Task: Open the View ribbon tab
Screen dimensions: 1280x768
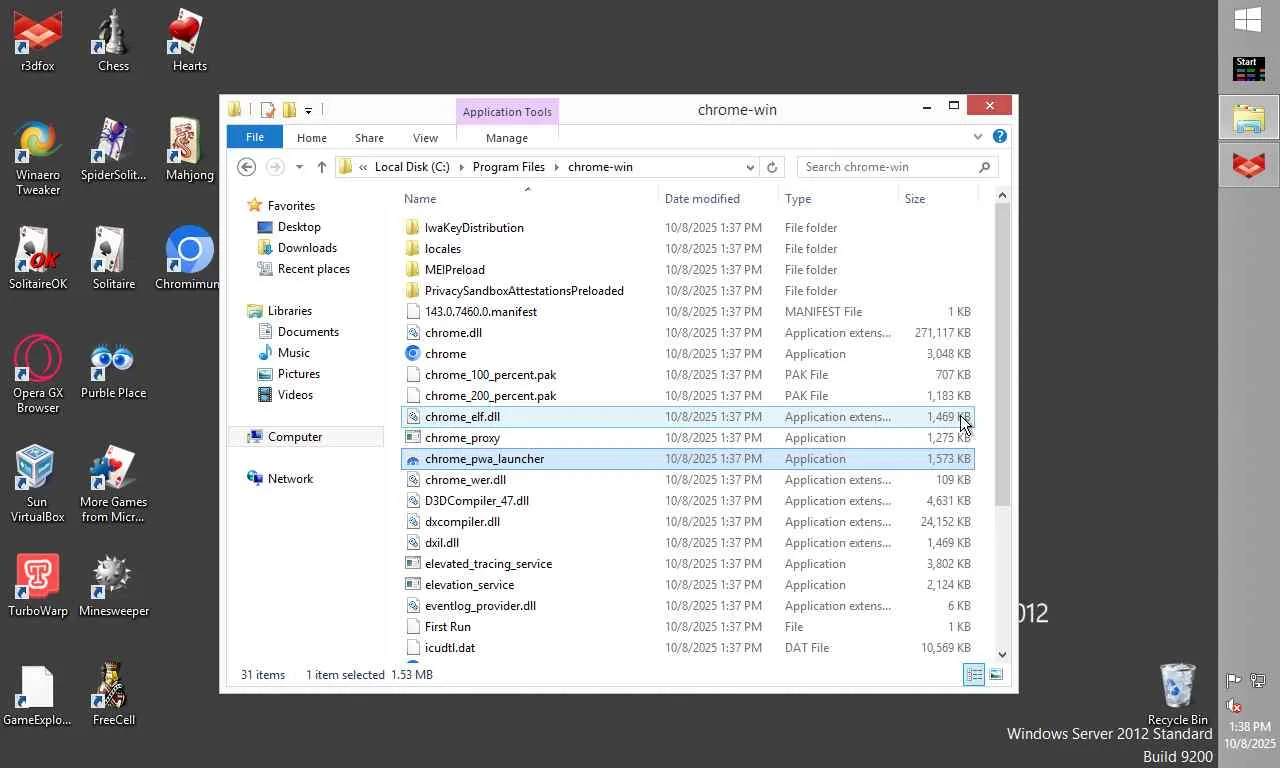Action: click(425, 138)
